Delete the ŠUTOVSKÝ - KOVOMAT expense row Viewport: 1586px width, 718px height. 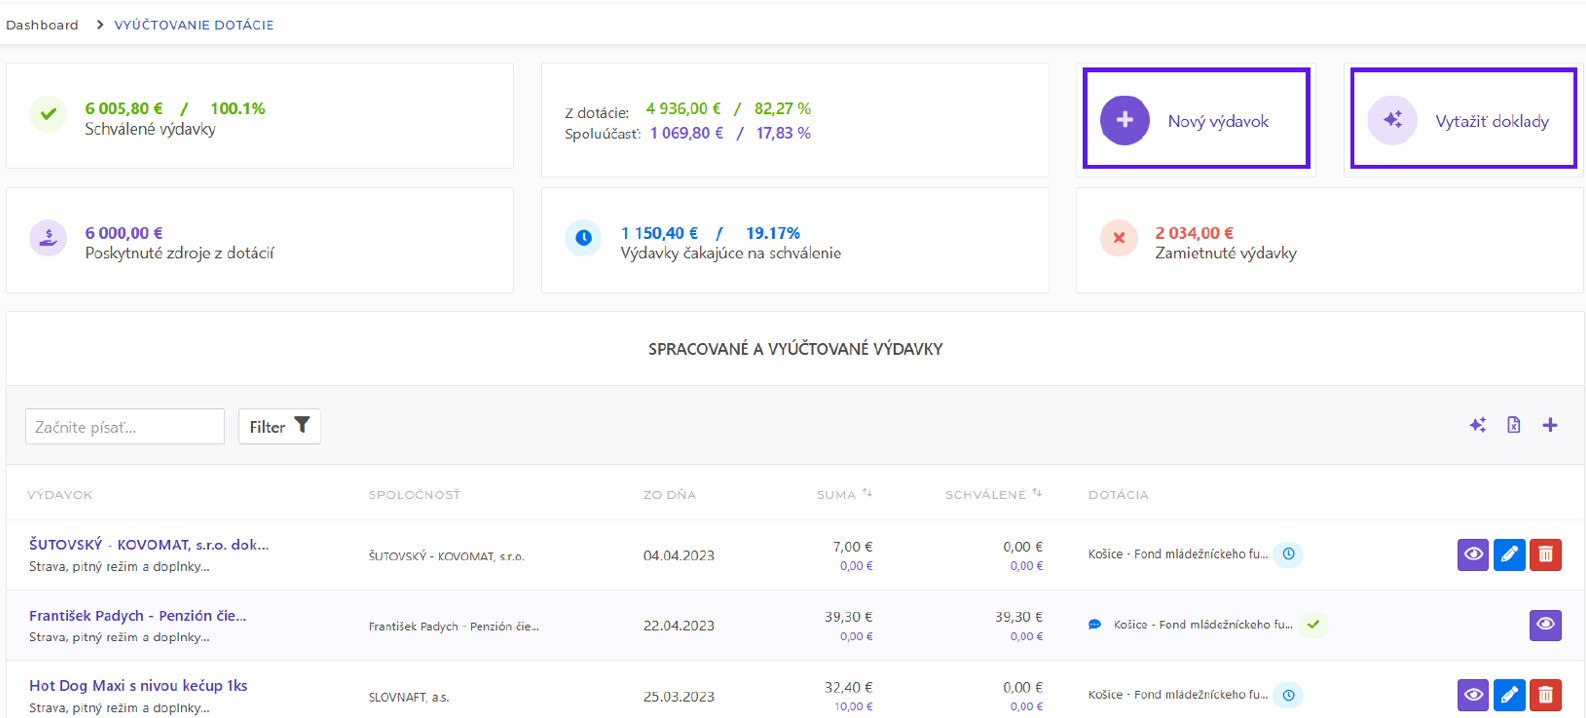point(1545,554)
